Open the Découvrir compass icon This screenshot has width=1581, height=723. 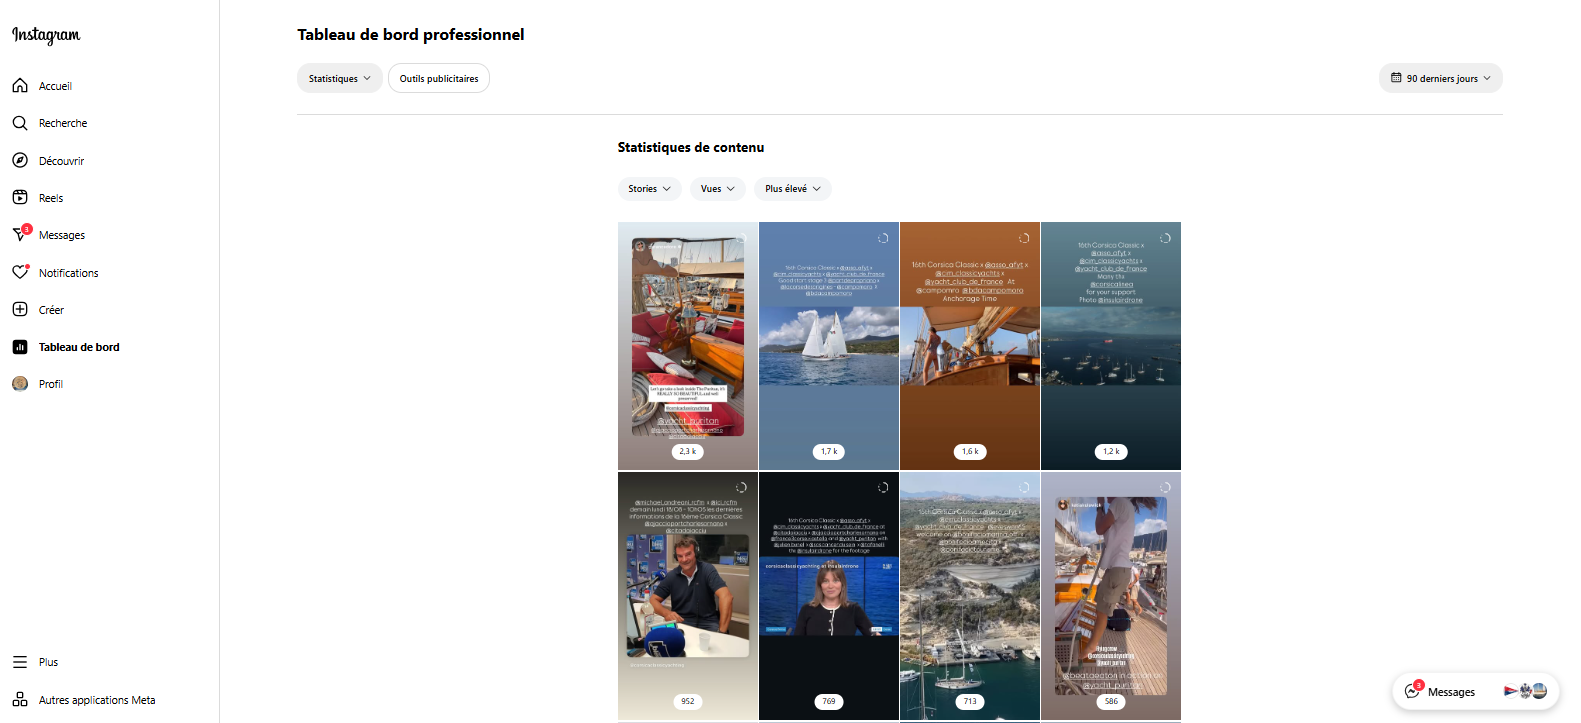click(20, 160)
